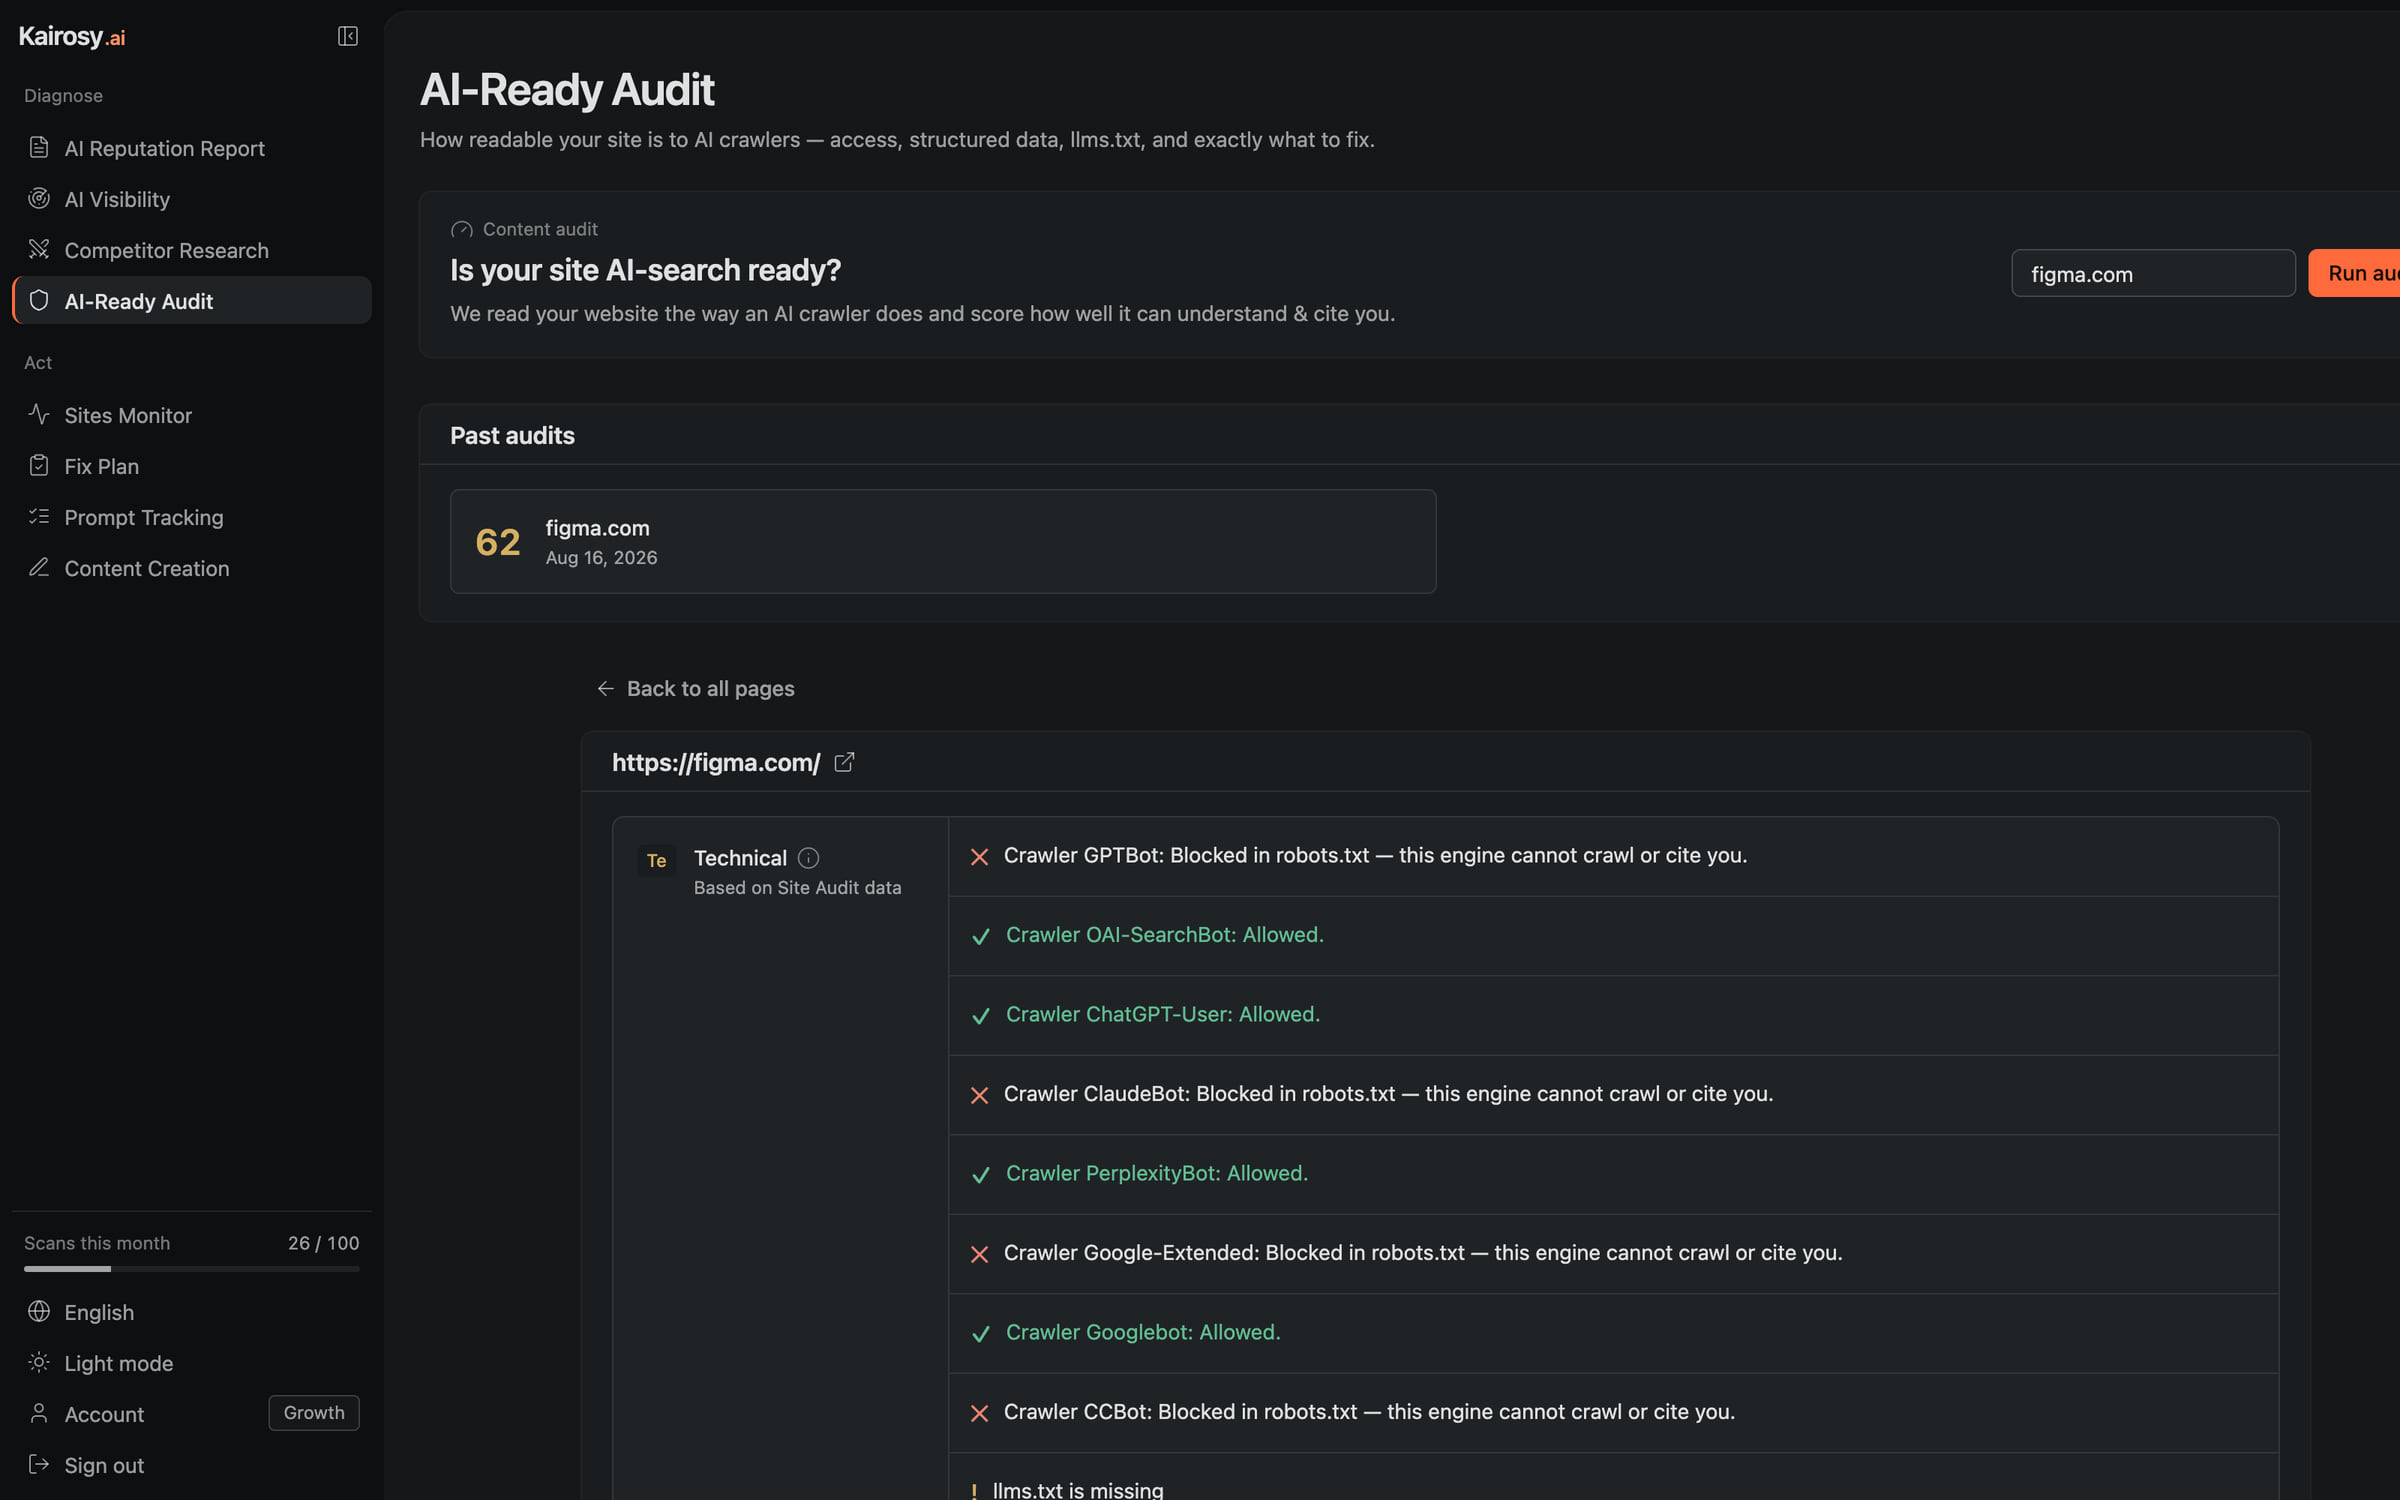The width and height of the screenshot is (2400, 1500).
Task: Click the AI Visibility target icon
Action: [39, 198]
